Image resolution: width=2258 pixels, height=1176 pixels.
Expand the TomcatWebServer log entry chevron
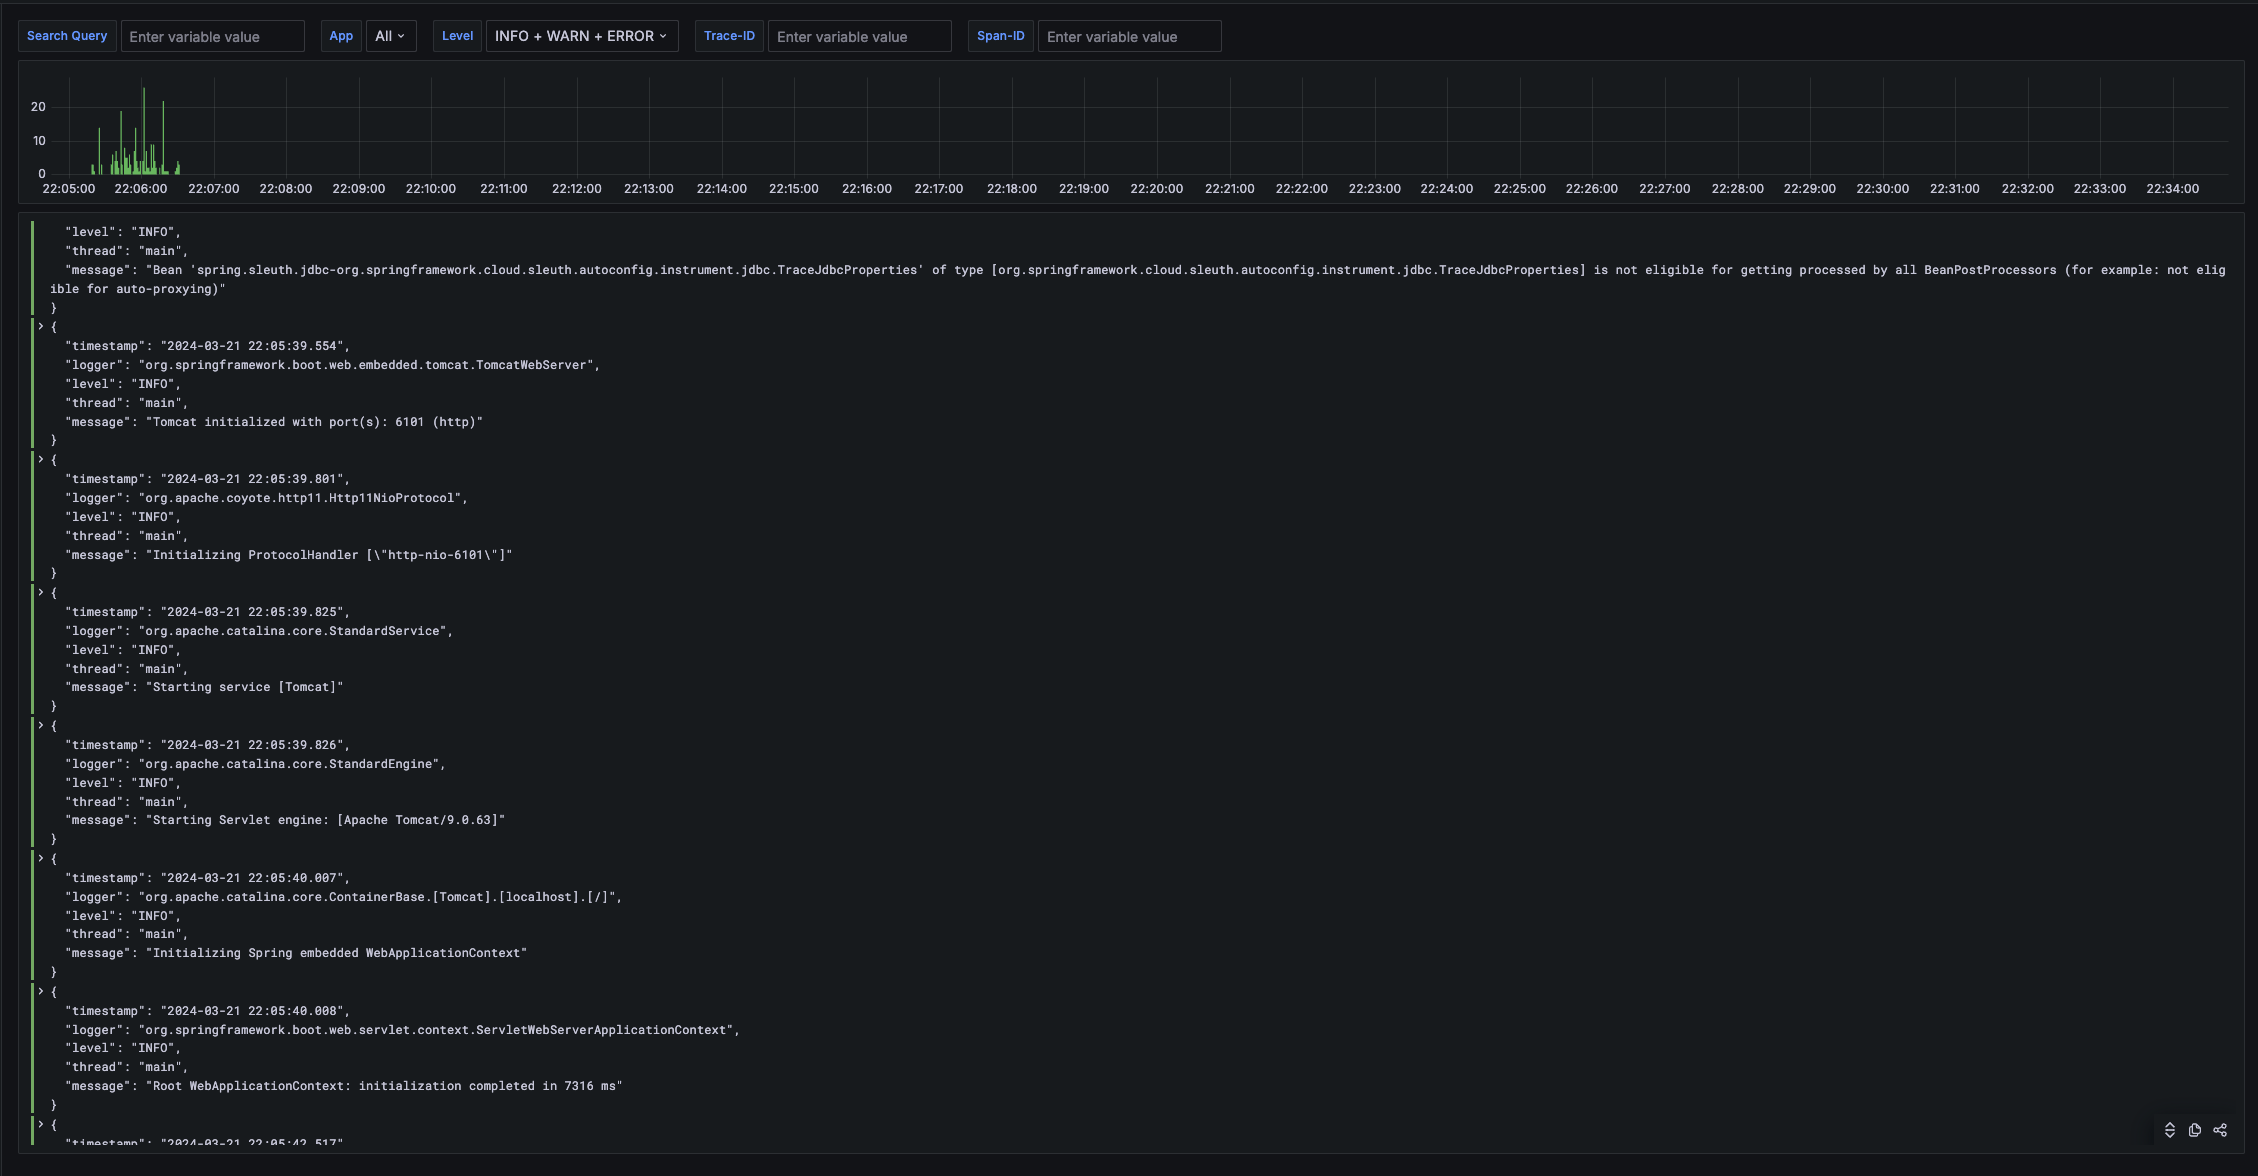coord(41,326)
